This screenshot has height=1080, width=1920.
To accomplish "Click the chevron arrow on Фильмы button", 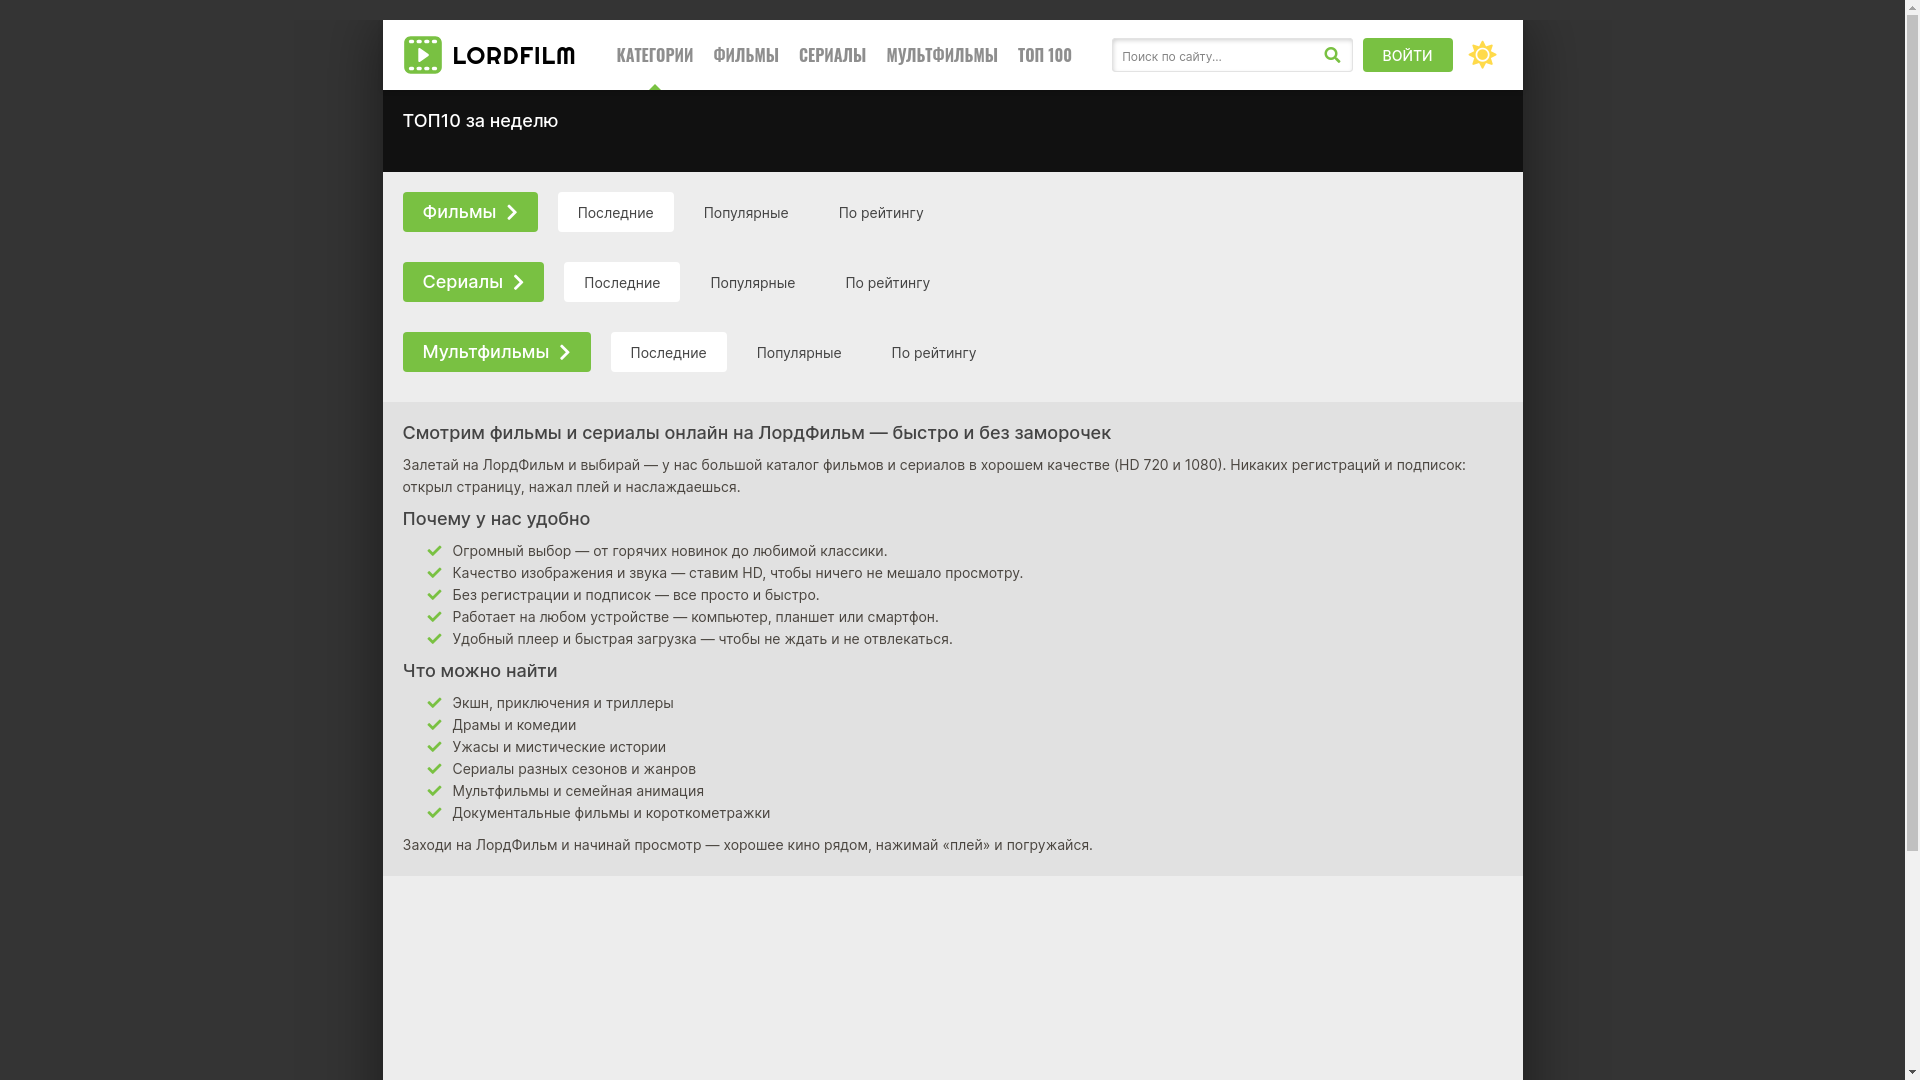I will 512,212.
